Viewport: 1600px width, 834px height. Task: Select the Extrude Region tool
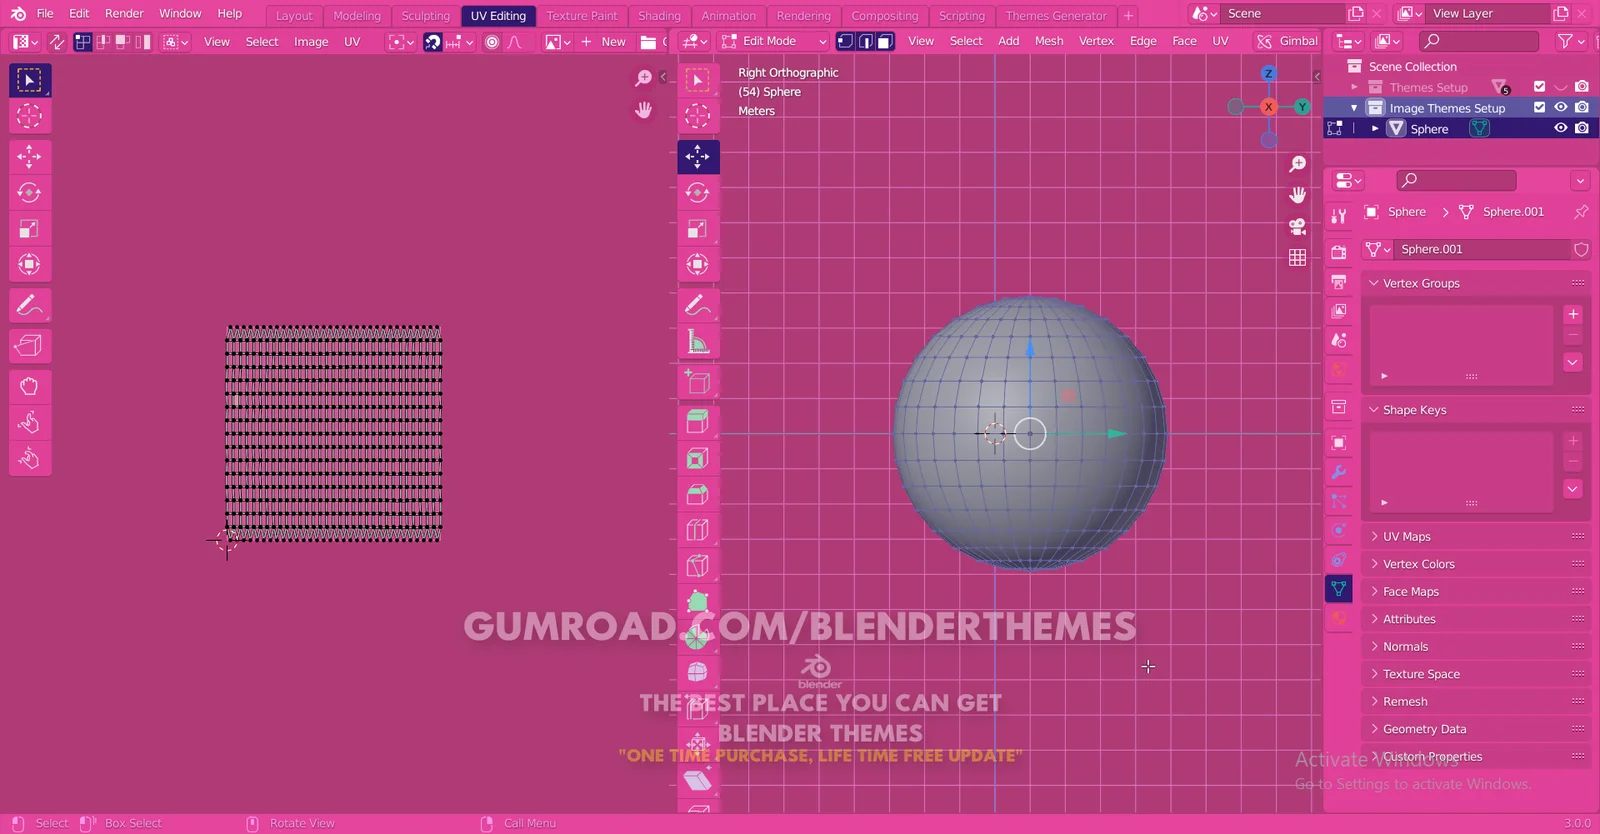[698, 422]
